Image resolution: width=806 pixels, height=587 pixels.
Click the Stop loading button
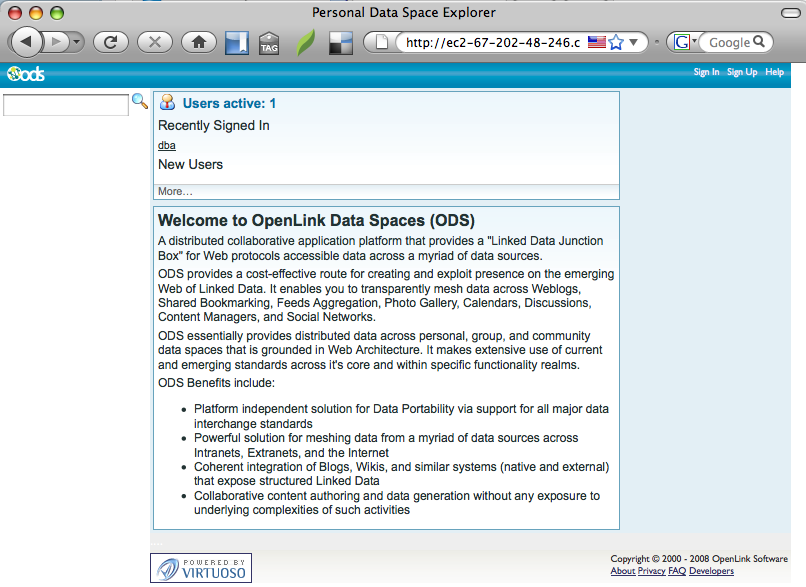tap(154, 42)
